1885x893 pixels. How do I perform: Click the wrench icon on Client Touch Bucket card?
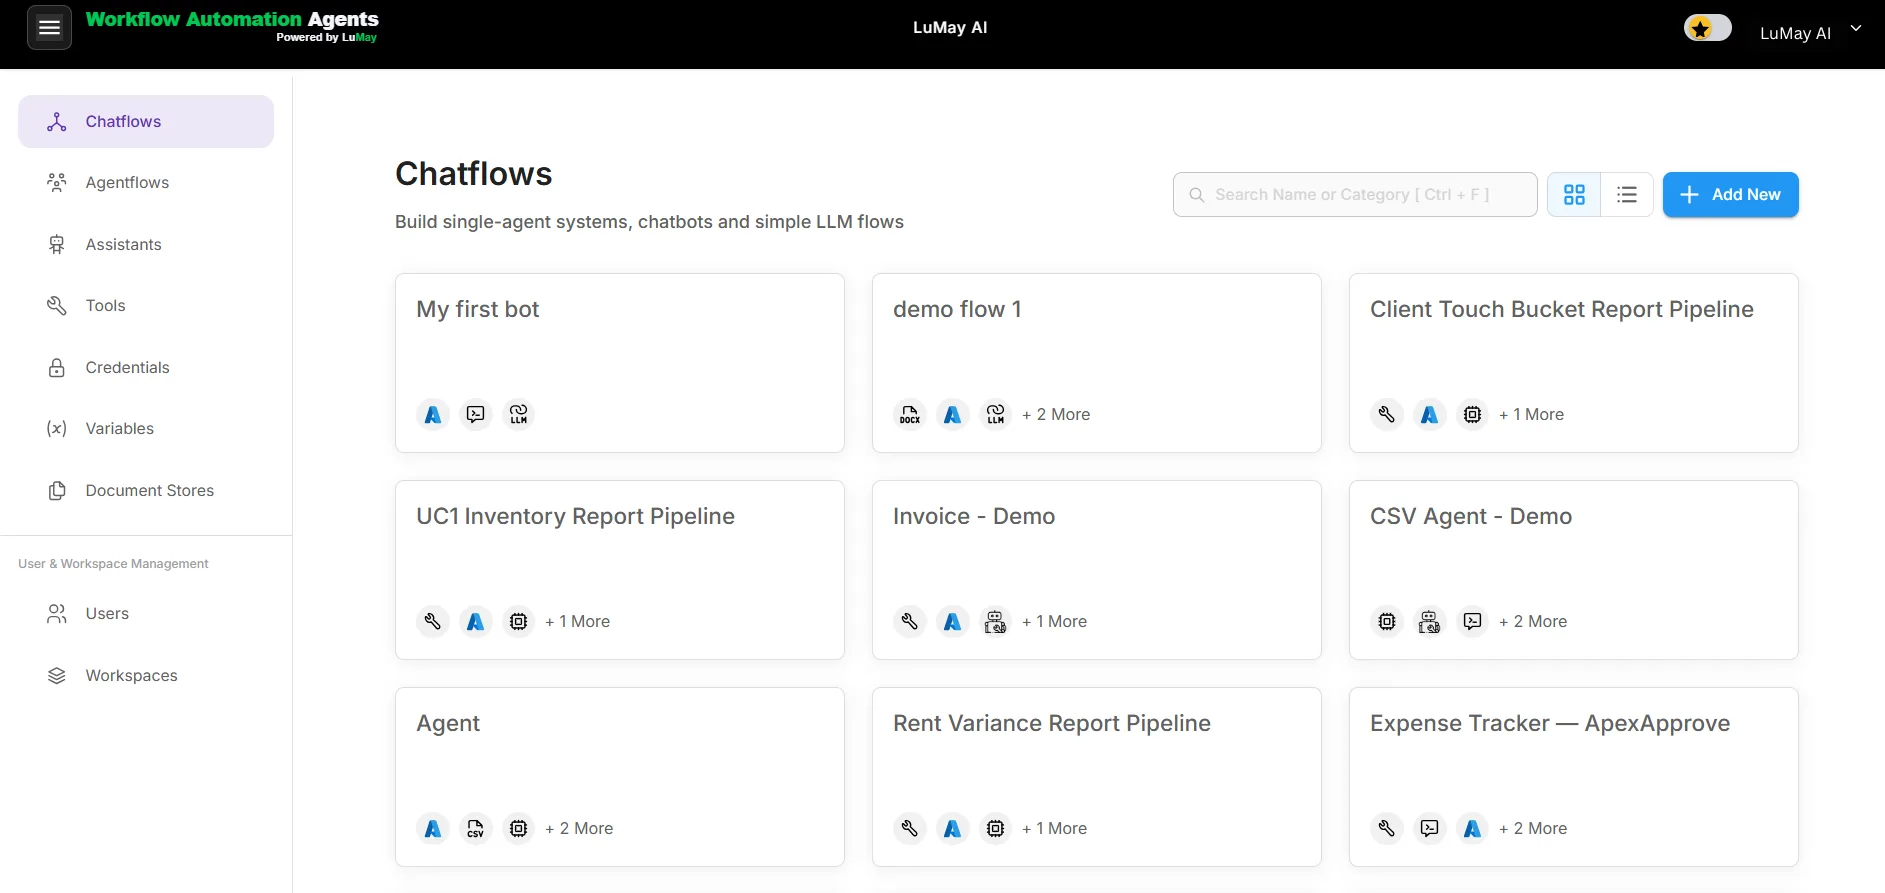[x=1387, y=414]
